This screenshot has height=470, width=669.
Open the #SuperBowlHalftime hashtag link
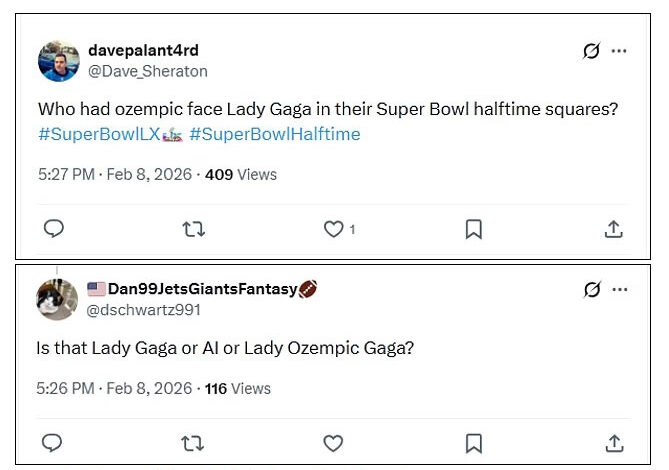click(x=274, y=134)
